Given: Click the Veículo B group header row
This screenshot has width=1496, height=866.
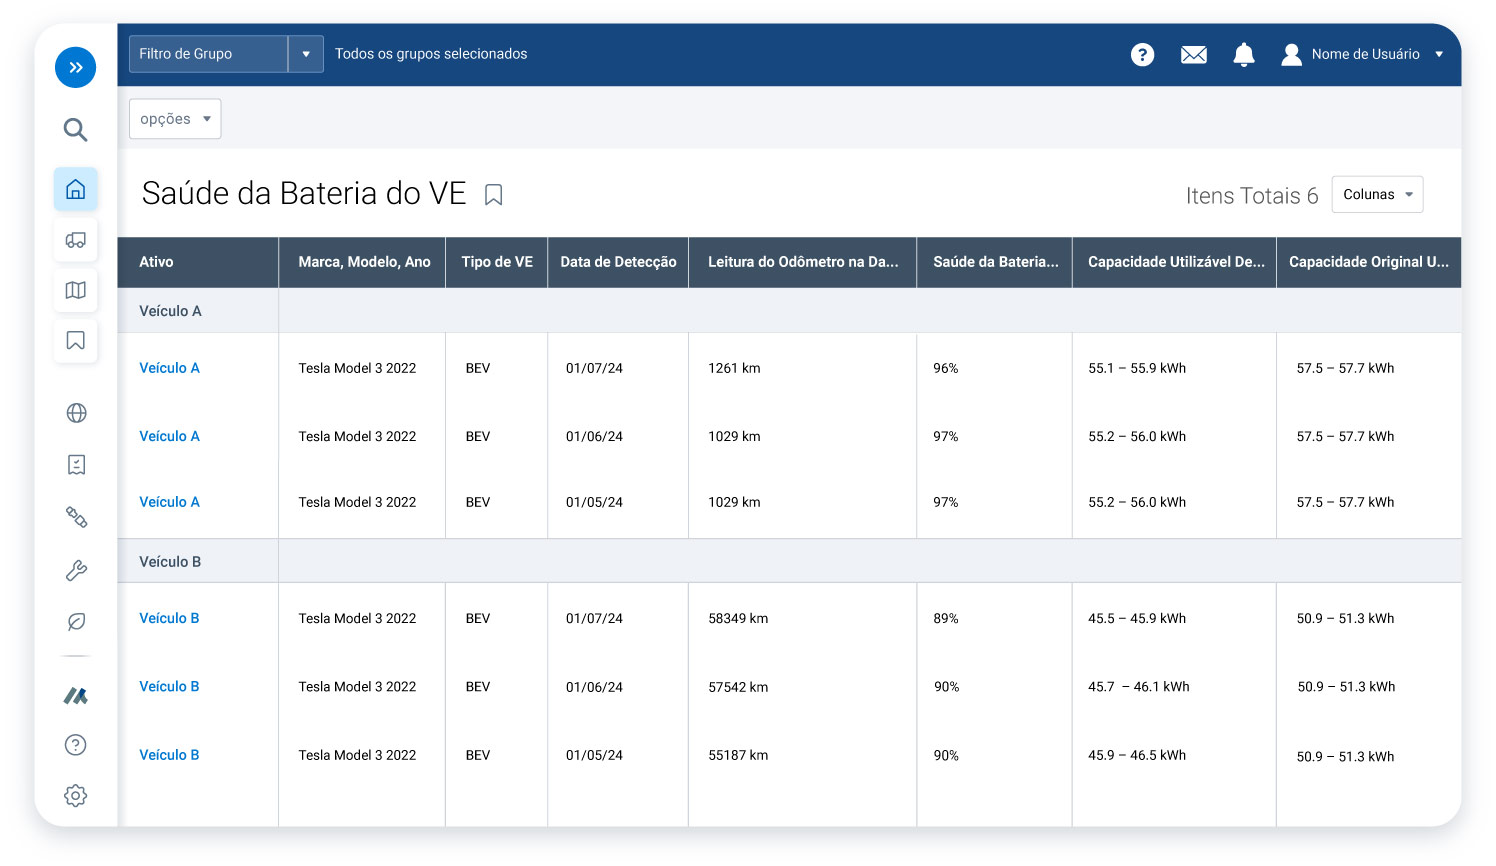Looking at the screenshot, I should [x=170, y=562].
